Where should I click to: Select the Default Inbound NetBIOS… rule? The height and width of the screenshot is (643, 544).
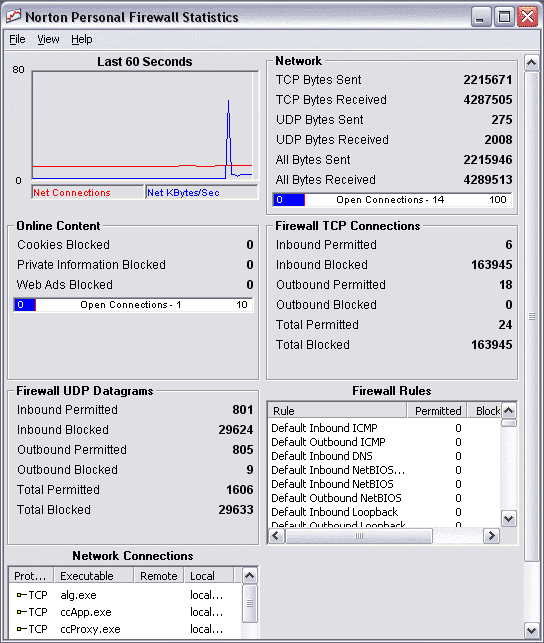point(338,470)
